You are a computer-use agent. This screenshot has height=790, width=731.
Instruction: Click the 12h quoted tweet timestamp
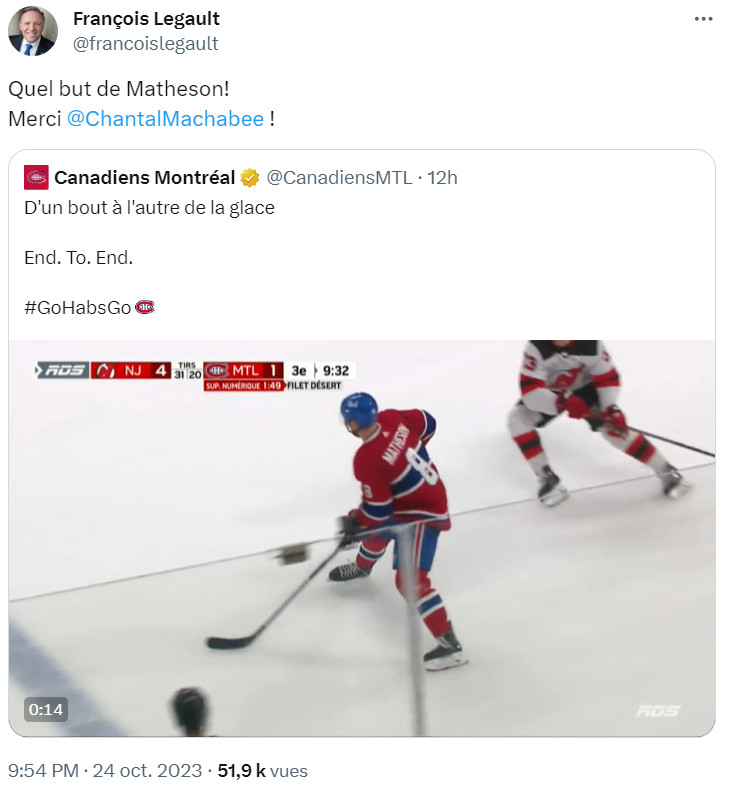click(x=442, y=178)
